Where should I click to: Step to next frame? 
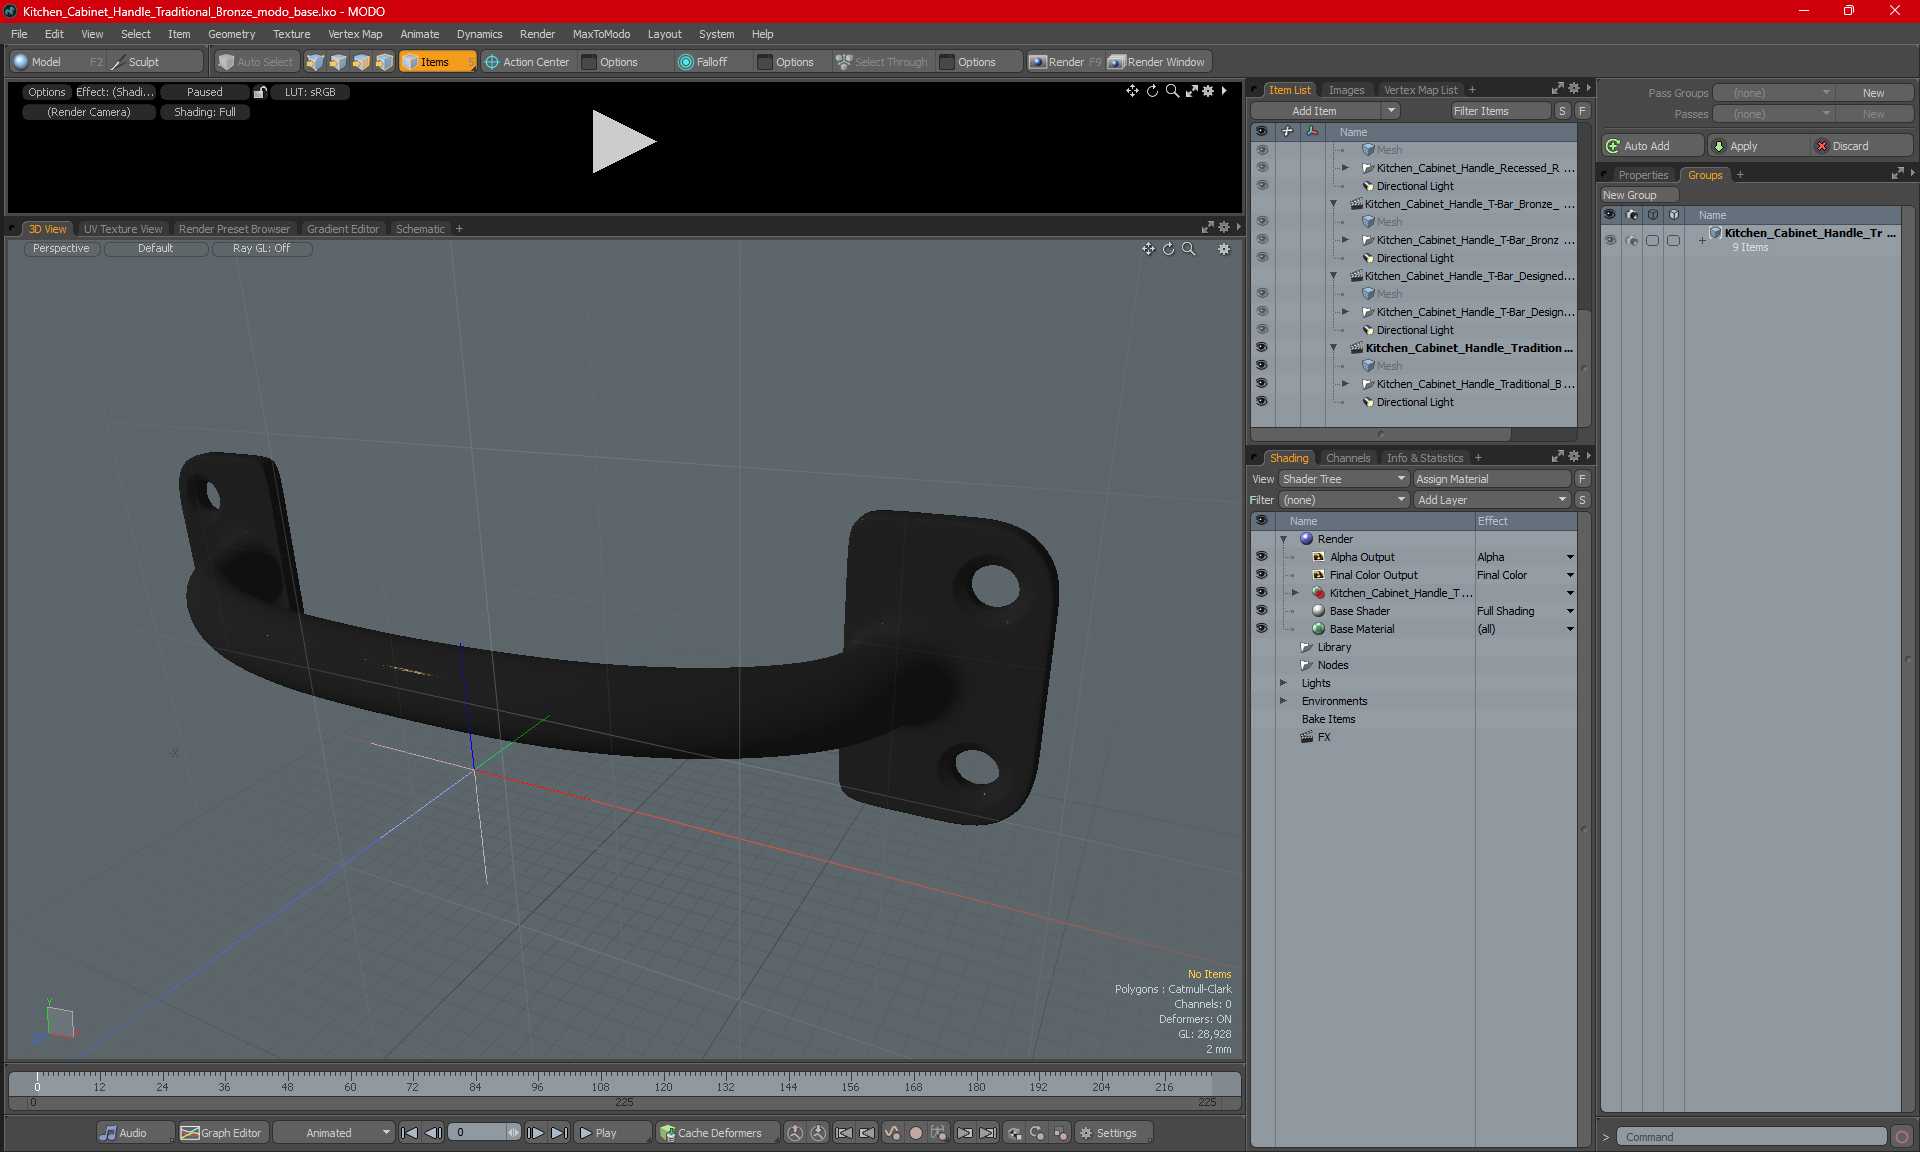click(535, 1133)
